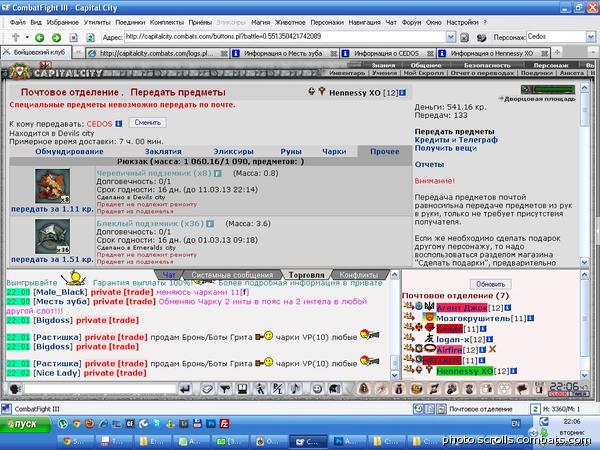Click the Windows пуск start button

coord(25,424)
